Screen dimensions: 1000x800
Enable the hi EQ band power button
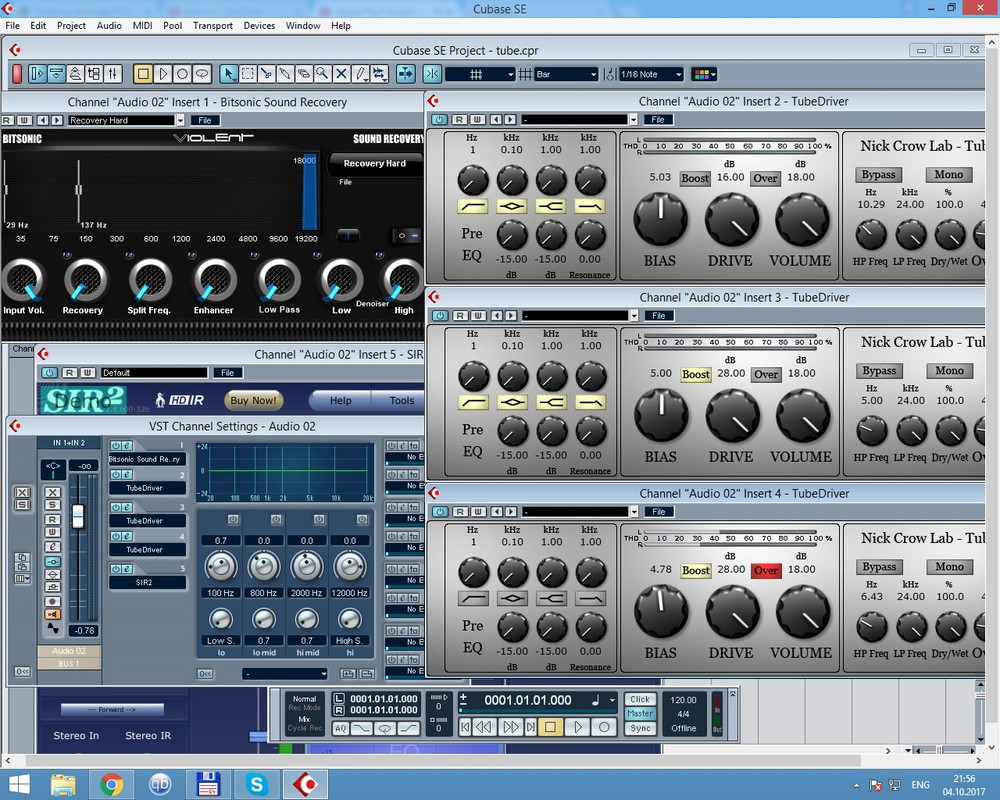pyautogui.click(x=362, y=519)
